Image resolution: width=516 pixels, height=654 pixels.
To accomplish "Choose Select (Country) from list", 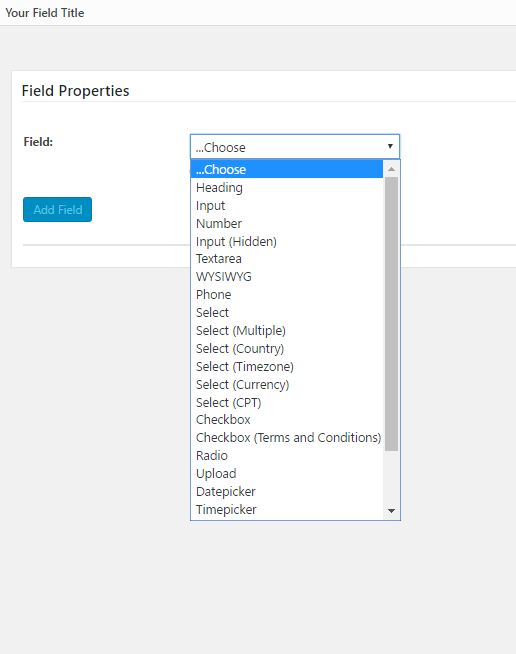I will 287,348.
